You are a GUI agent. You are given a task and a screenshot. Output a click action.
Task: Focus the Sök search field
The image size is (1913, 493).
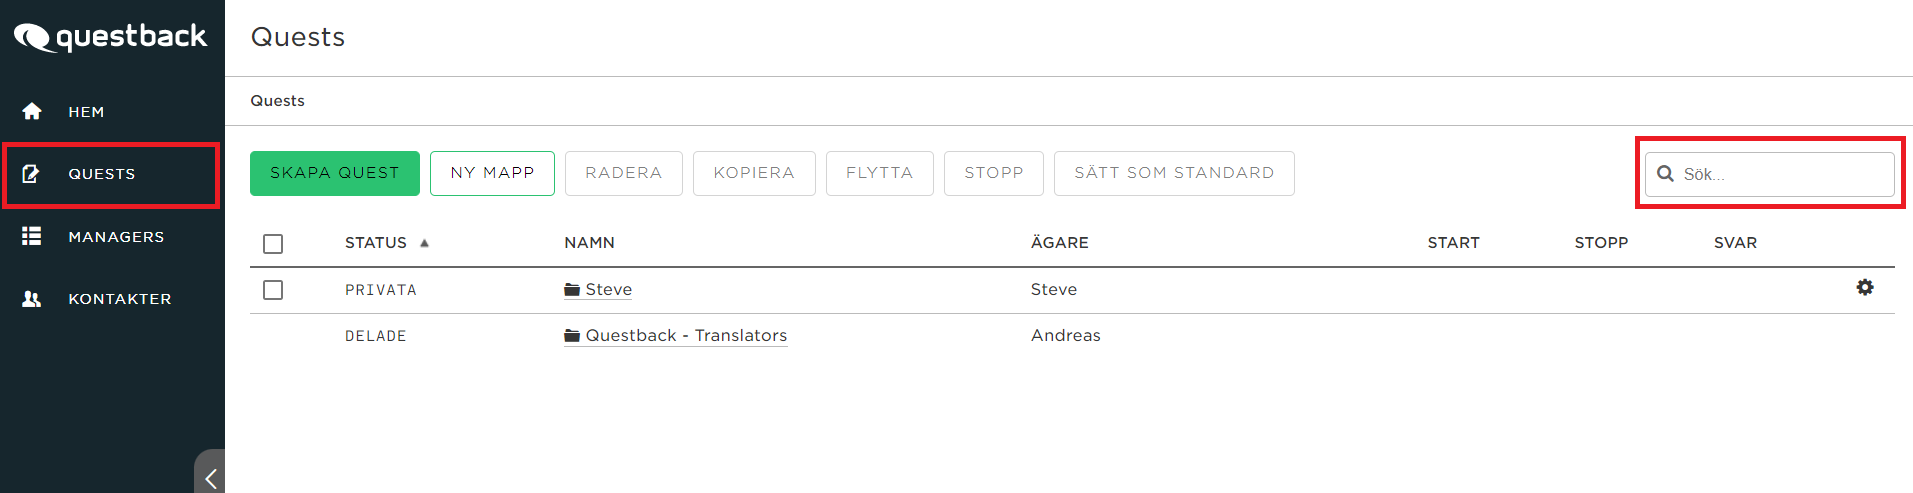1770,174
